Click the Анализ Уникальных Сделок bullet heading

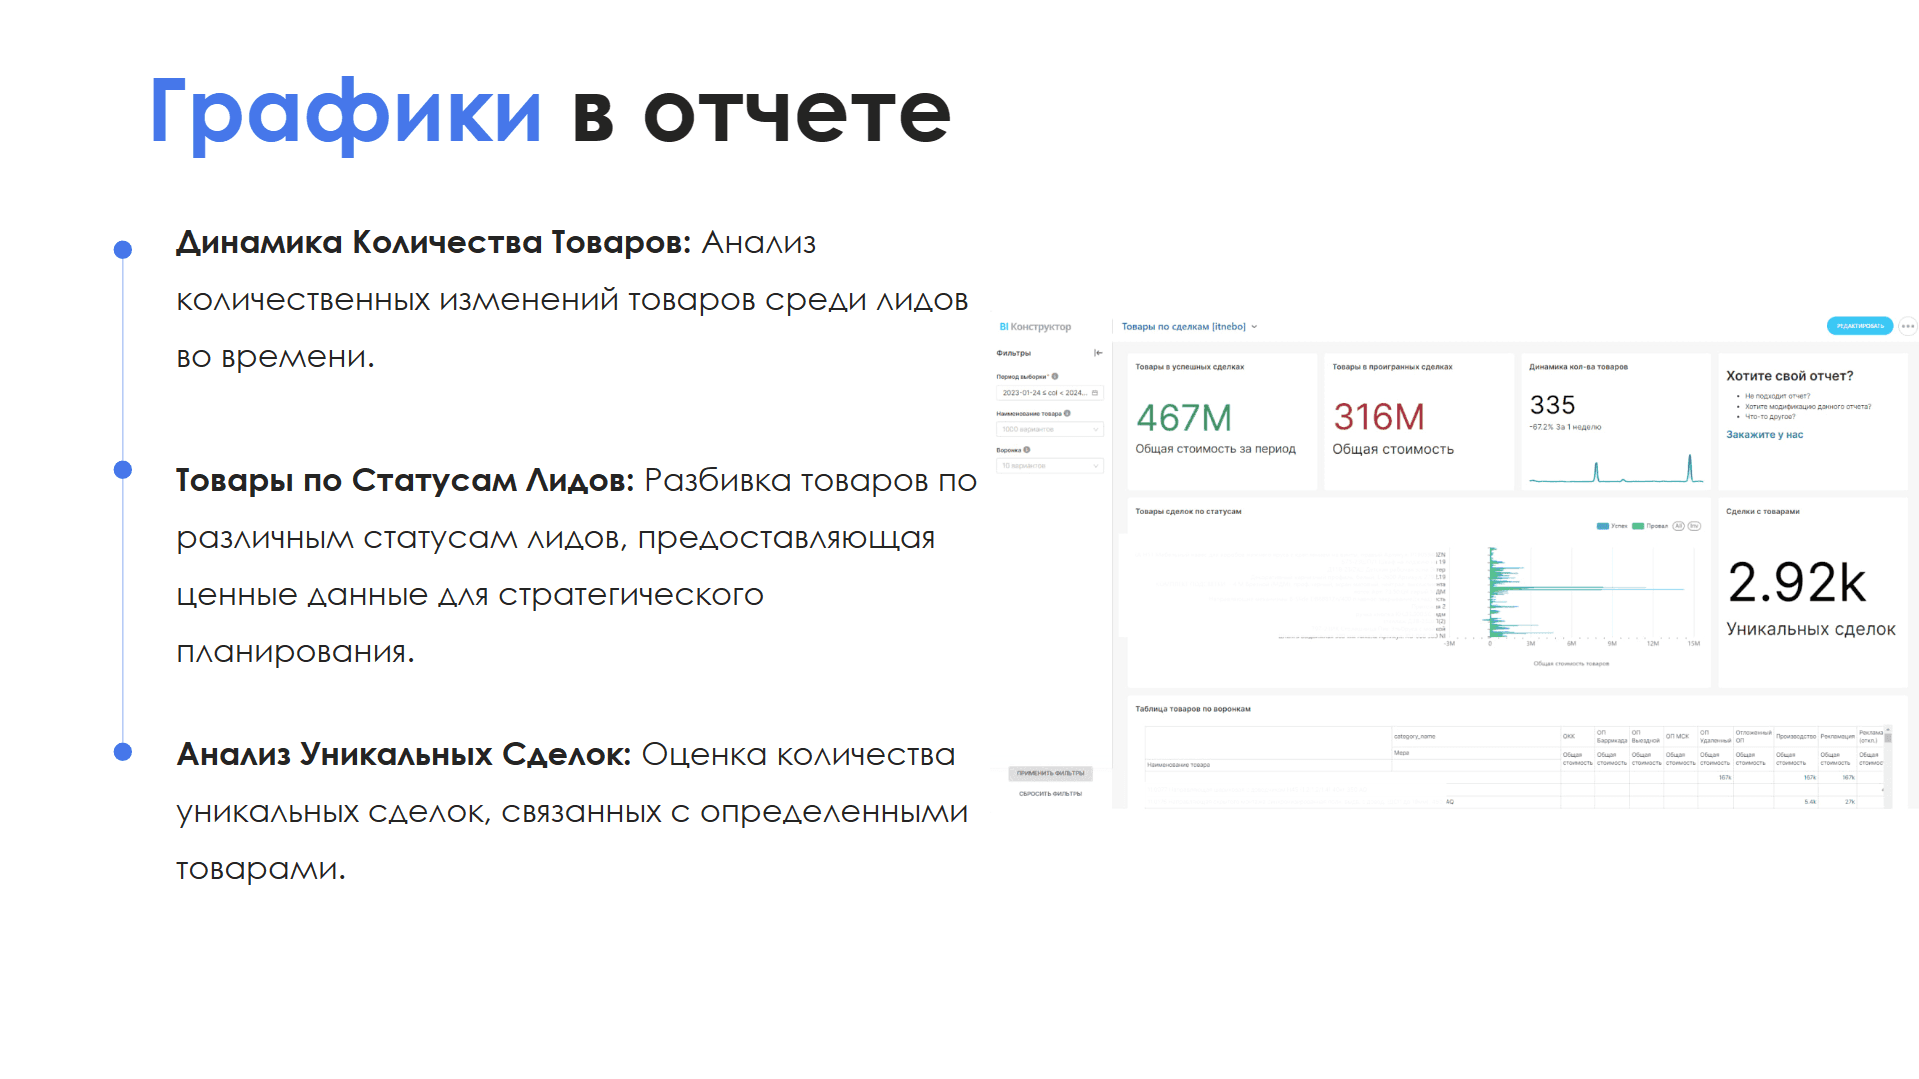pos(404,754)
